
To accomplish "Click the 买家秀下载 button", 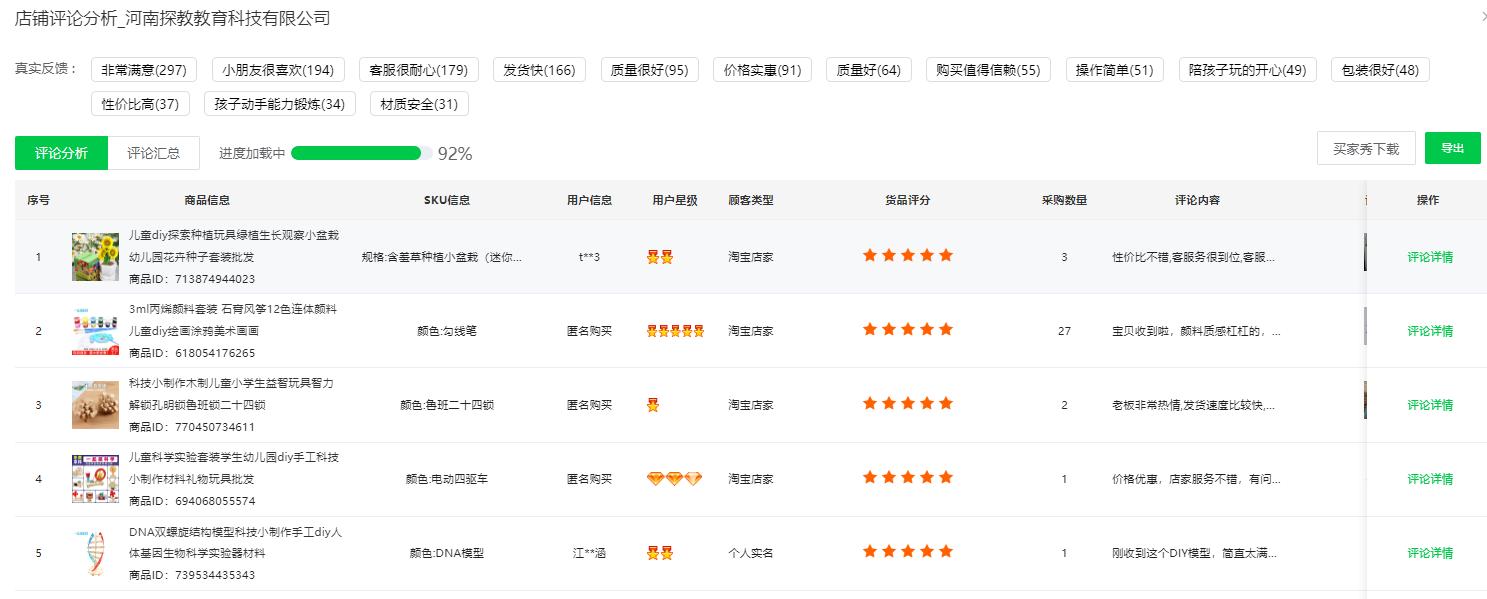I will [x=1365, y=149].
